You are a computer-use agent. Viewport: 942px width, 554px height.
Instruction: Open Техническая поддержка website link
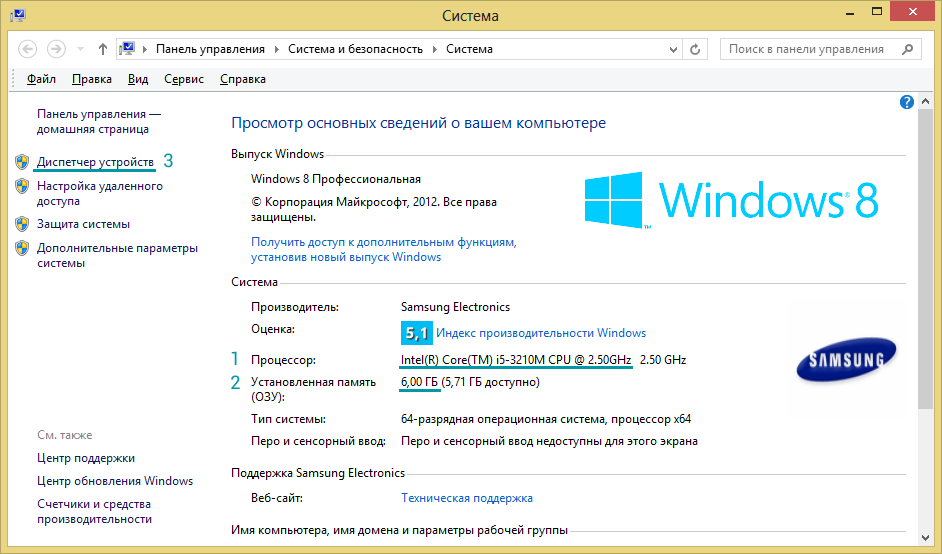(467, 498)
